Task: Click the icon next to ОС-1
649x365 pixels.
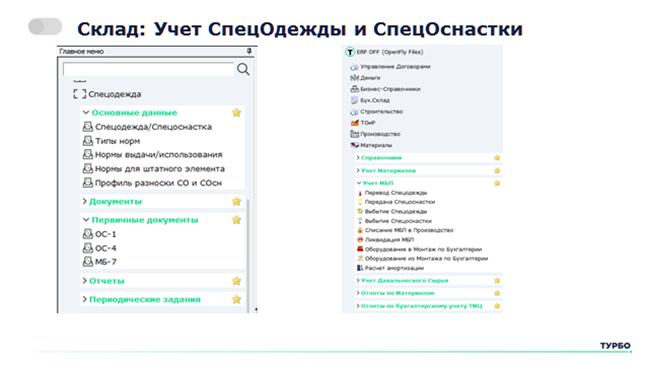Action: coord(88,234)
